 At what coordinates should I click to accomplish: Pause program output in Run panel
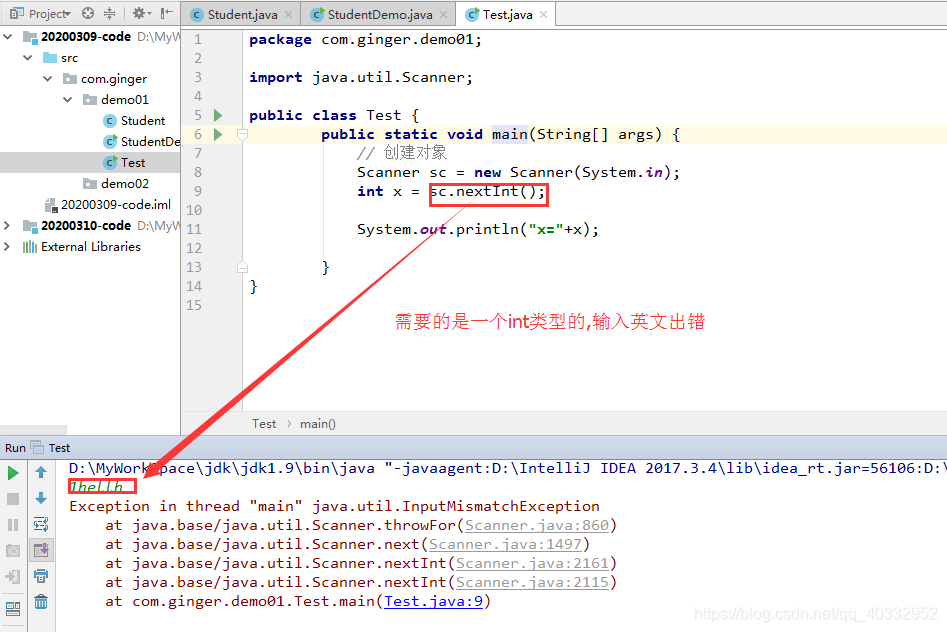point(13,524)
